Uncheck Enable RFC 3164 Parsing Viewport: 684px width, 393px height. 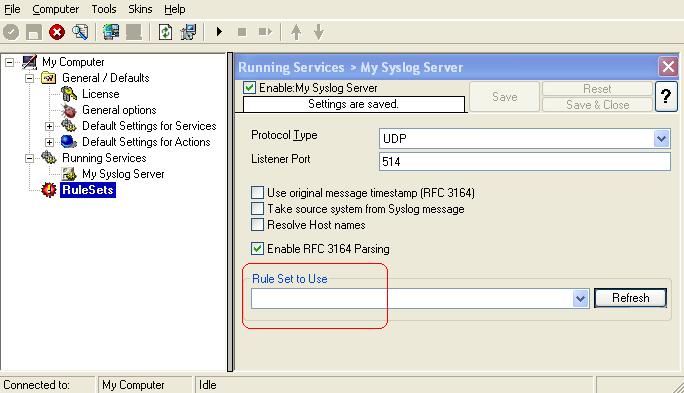pyautogui.click(x=257, y=249)
